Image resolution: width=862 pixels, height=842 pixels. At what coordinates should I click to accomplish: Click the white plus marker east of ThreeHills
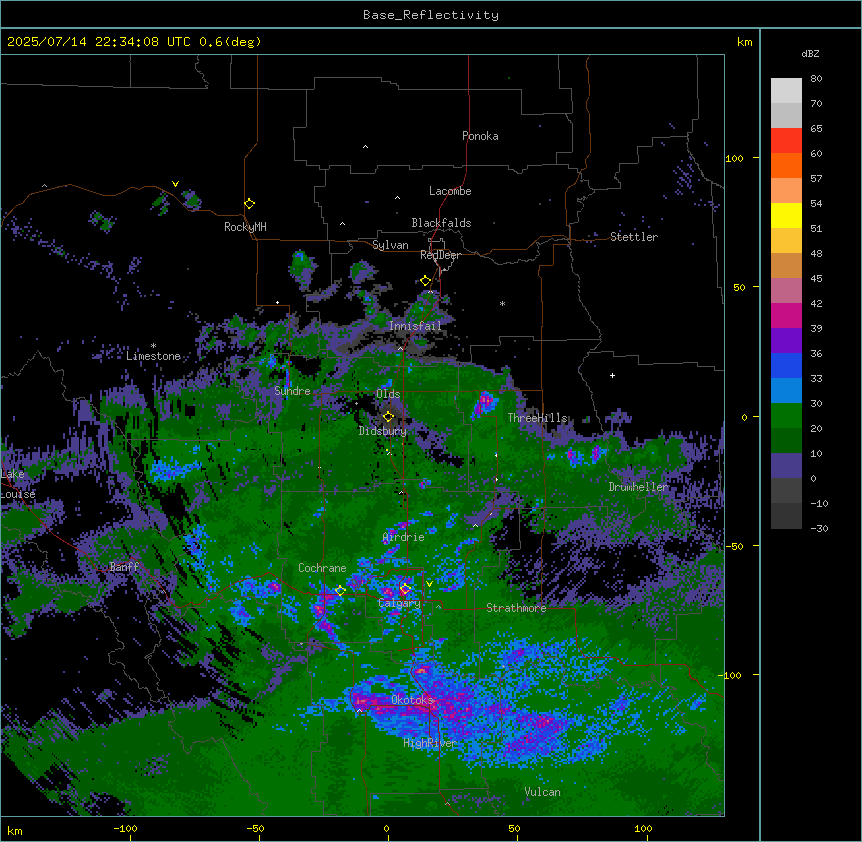coord(612,375)
